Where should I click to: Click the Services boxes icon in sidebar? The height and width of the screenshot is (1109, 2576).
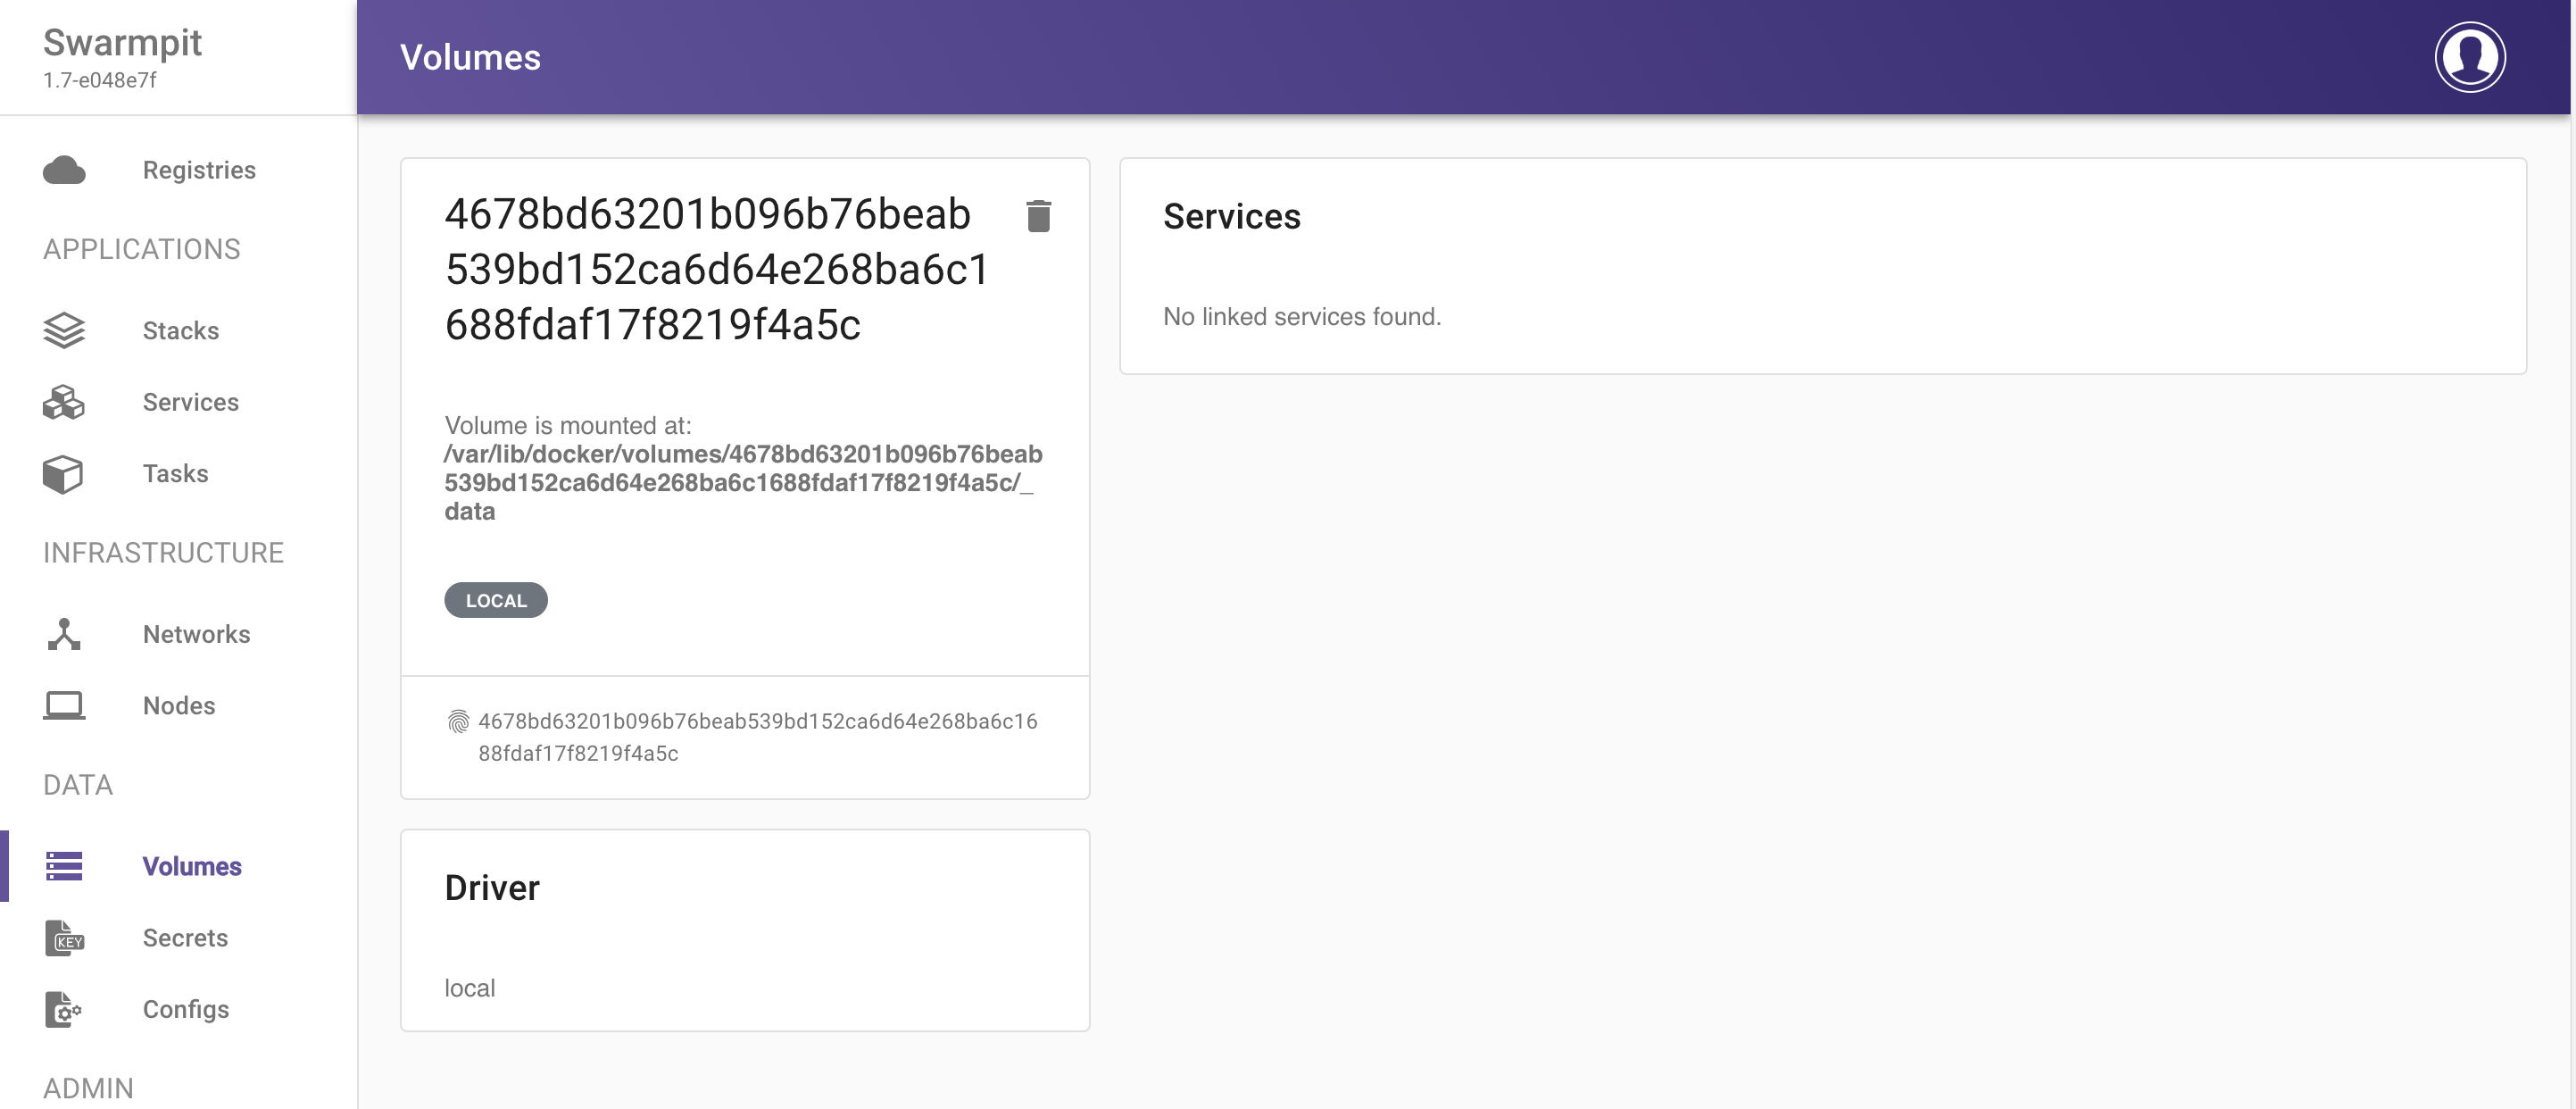coord(64,402)
